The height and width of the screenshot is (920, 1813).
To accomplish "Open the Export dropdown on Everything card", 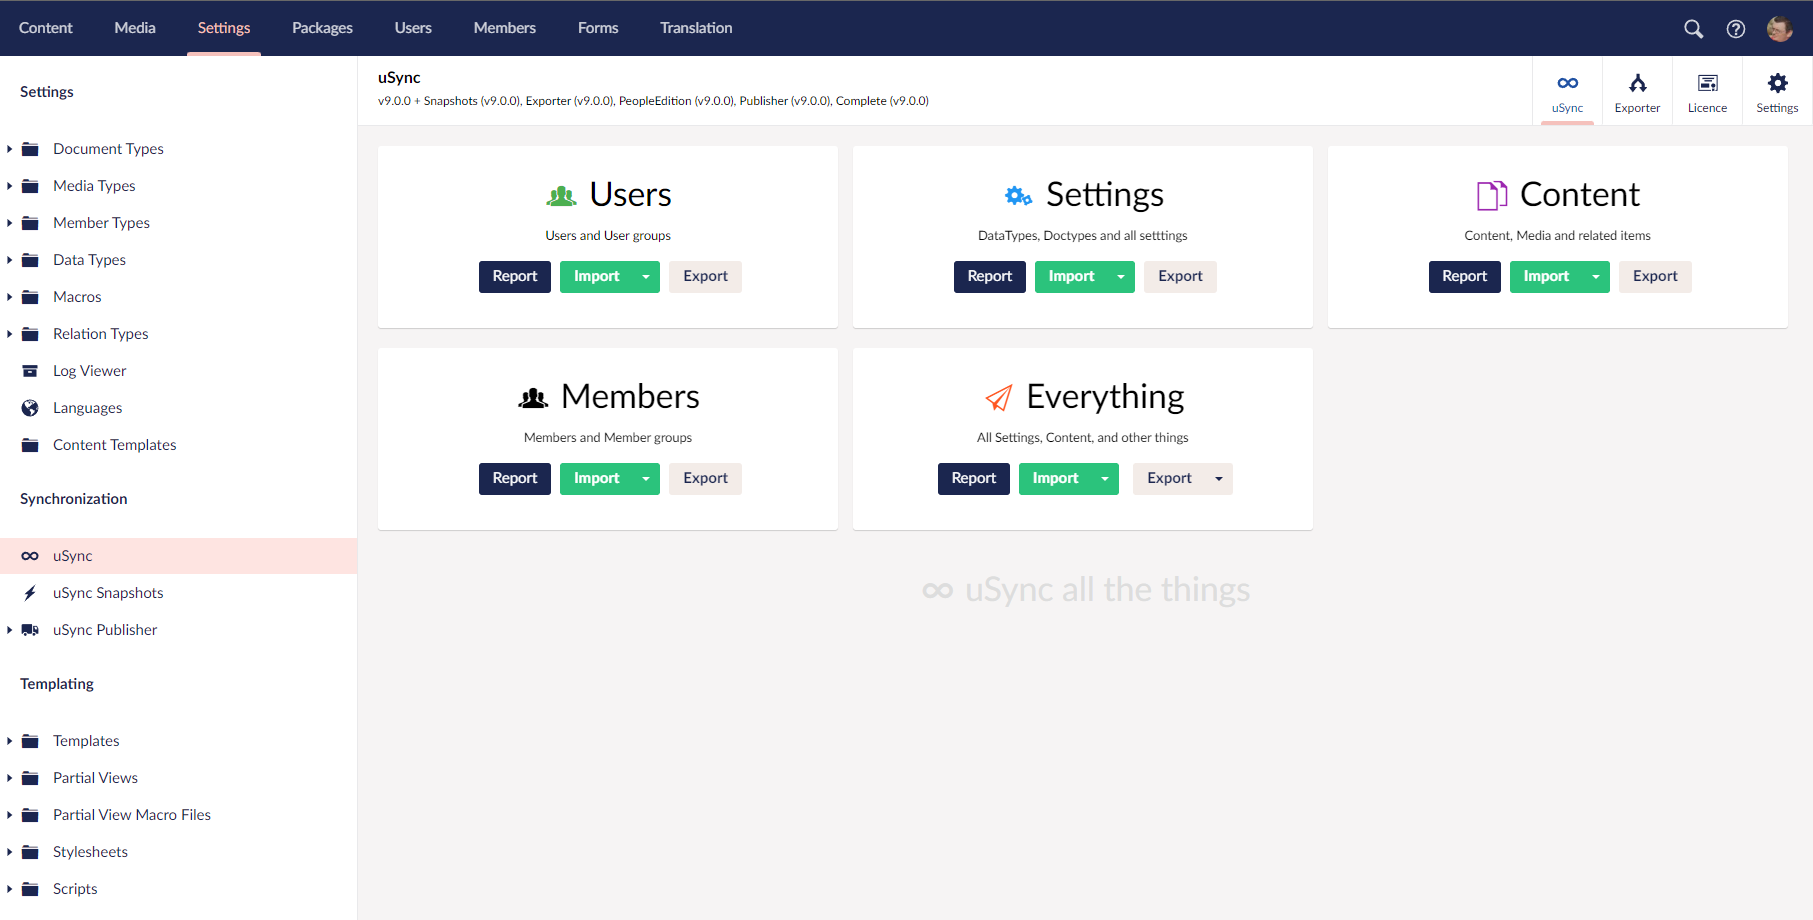I will pos(1220,478).
